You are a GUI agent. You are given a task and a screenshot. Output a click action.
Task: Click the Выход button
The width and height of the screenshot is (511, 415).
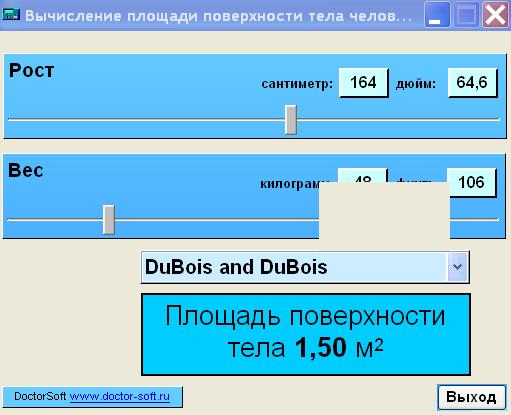pos(471,397)
